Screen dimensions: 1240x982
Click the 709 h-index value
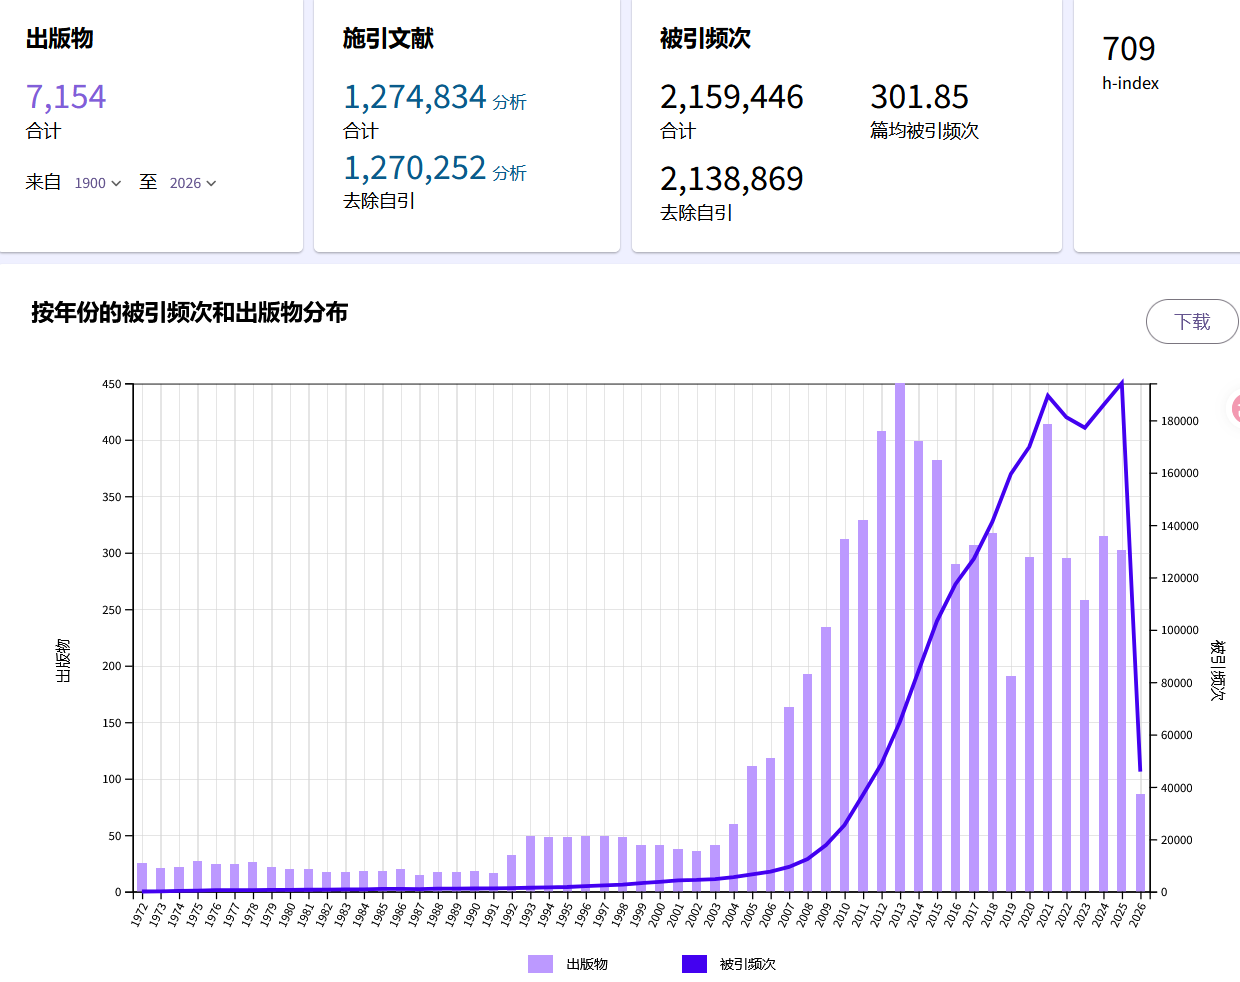[x=1128, y=49]
